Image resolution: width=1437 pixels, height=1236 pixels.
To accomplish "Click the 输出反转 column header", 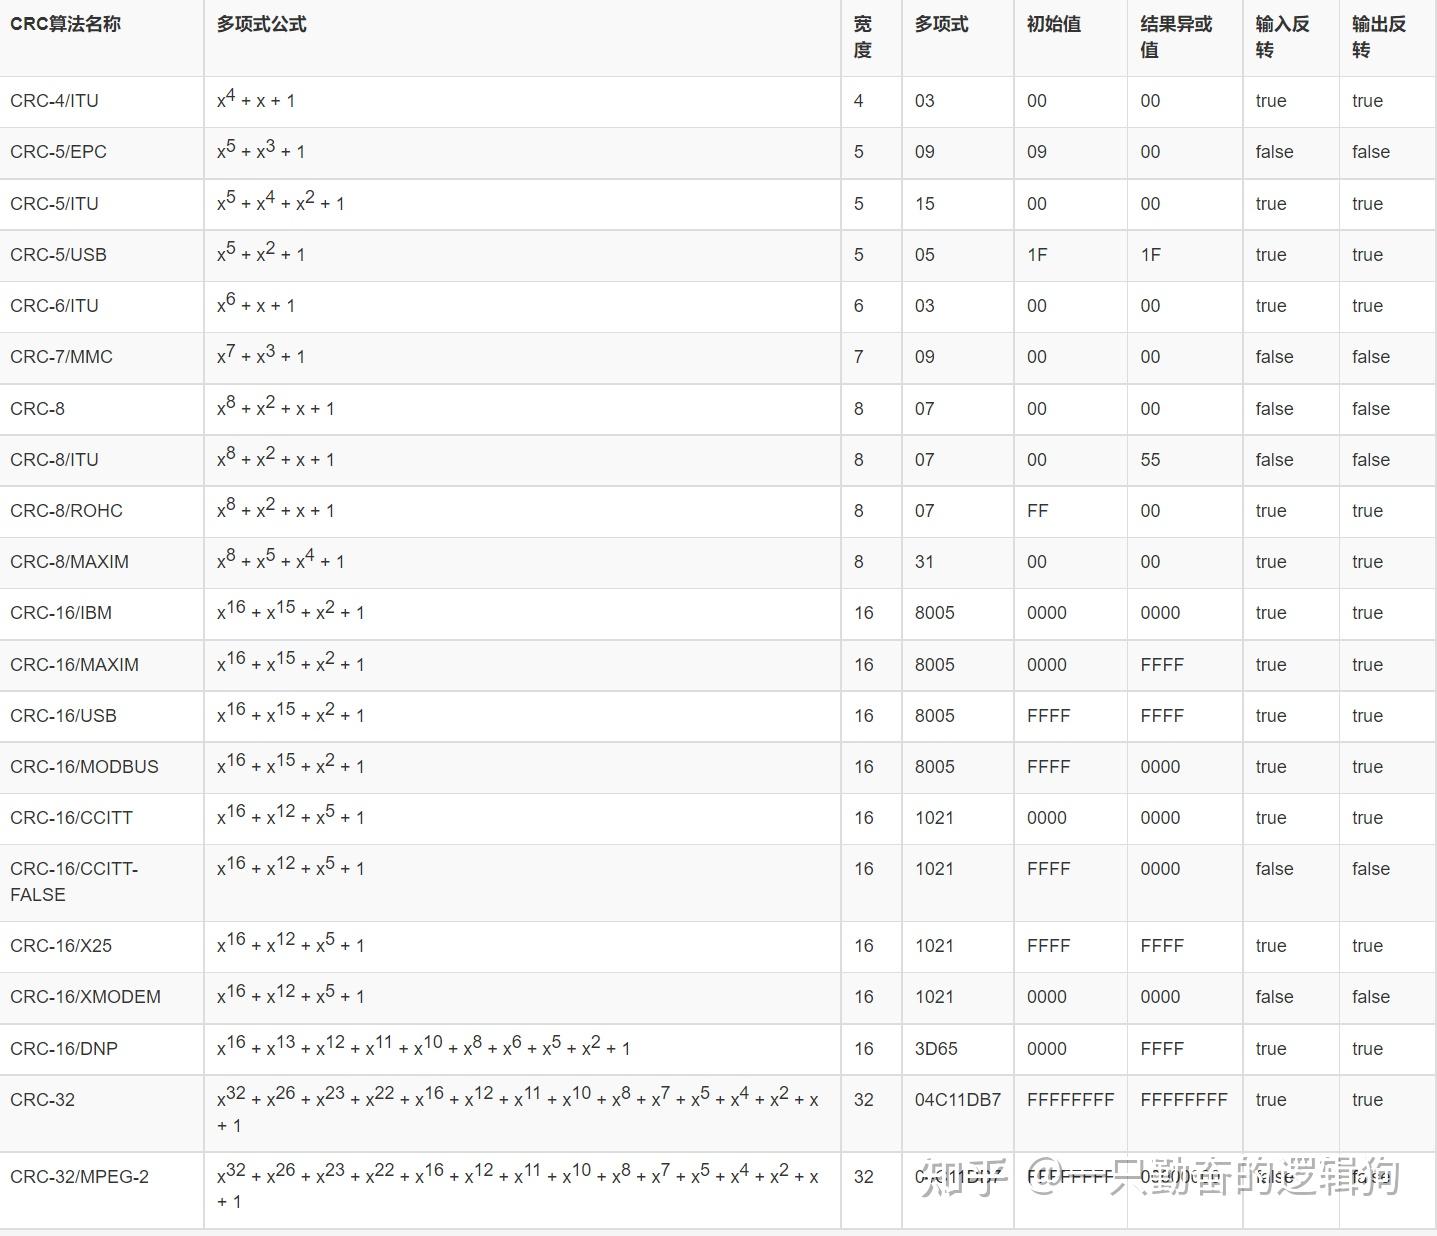I will point(1378,37).
